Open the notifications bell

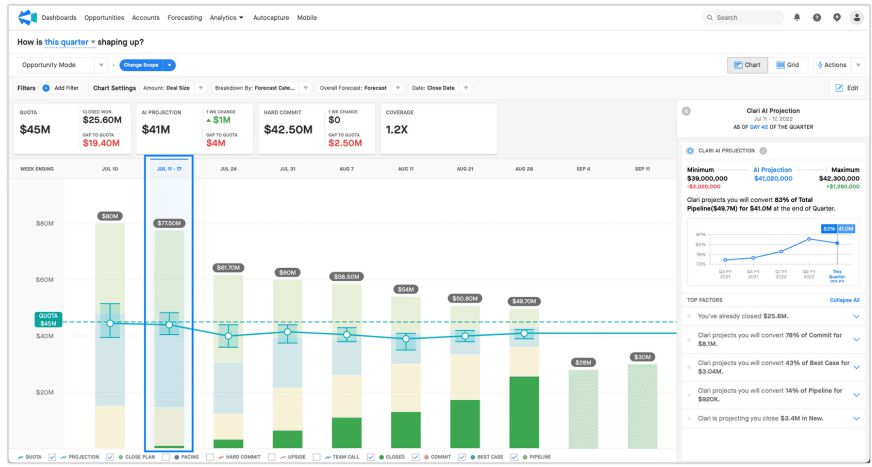797,18
